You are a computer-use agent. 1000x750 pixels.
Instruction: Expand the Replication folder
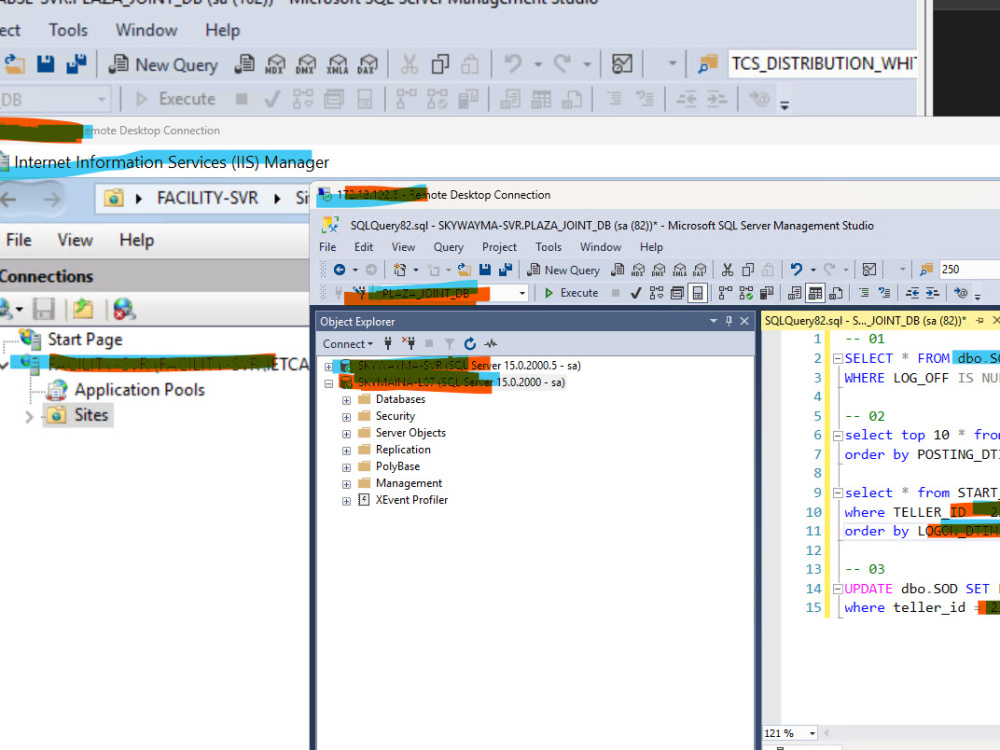(x=346, y=451)
